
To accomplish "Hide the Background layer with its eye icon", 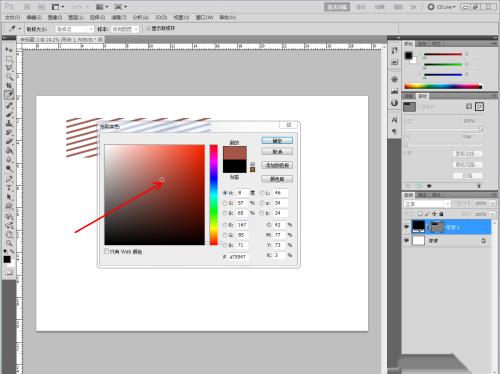I will point(406,240).
